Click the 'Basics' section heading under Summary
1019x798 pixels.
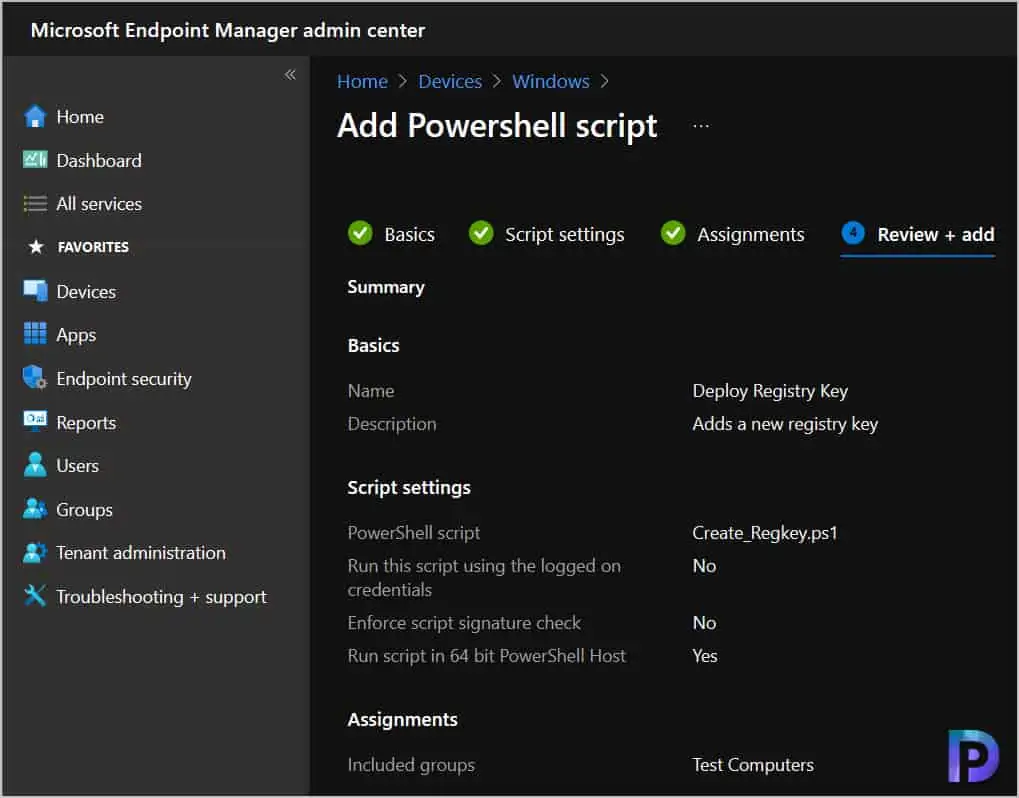(374, 346)
